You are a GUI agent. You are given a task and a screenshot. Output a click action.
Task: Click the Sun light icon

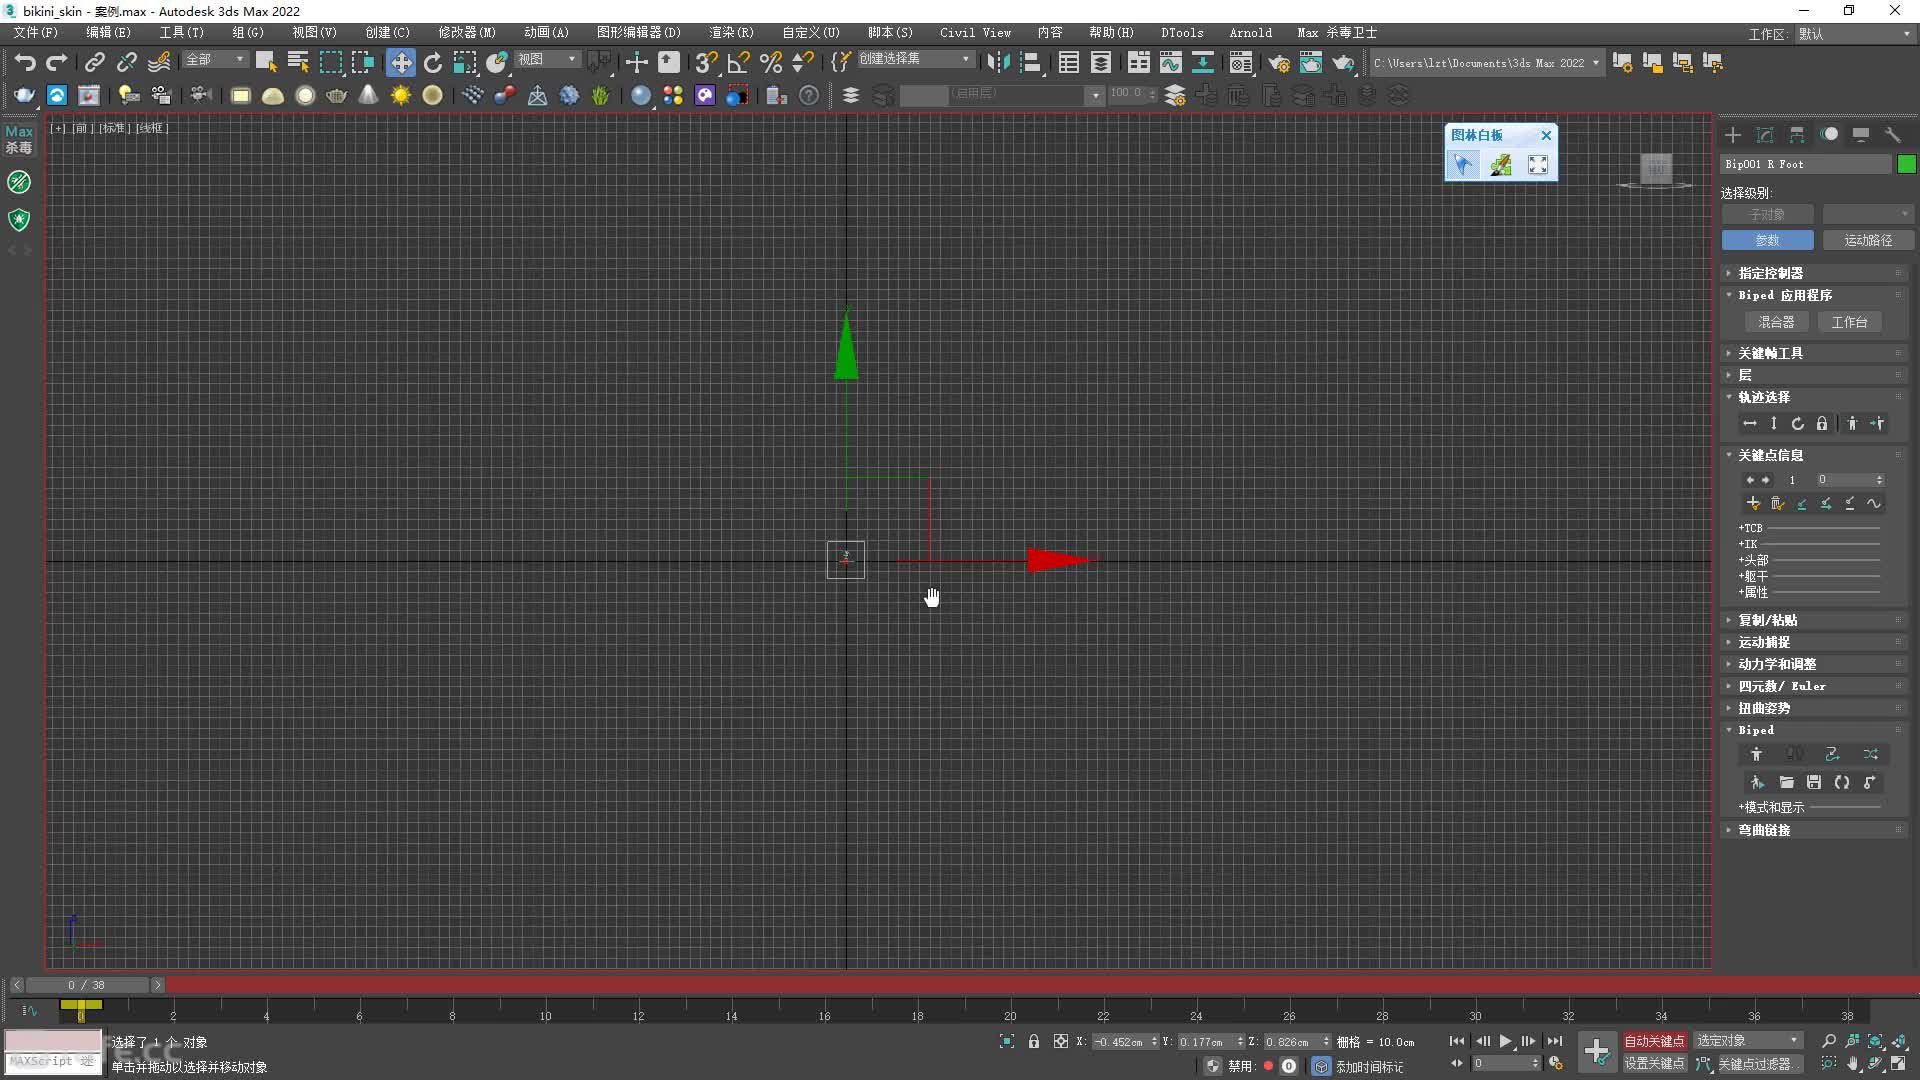401,95
